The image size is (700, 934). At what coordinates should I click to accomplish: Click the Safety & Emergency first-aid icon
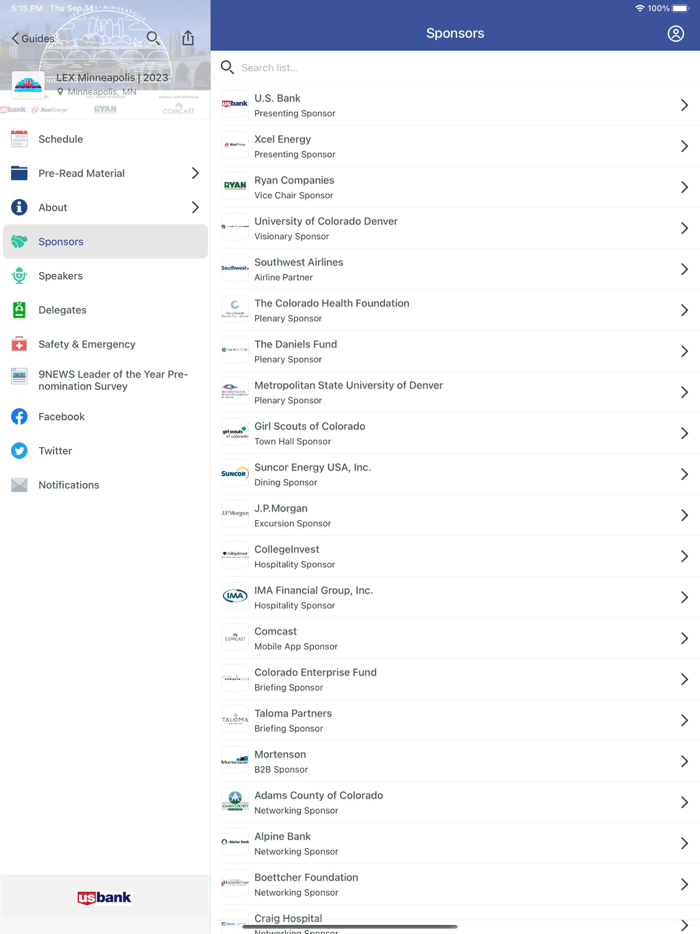19,344
